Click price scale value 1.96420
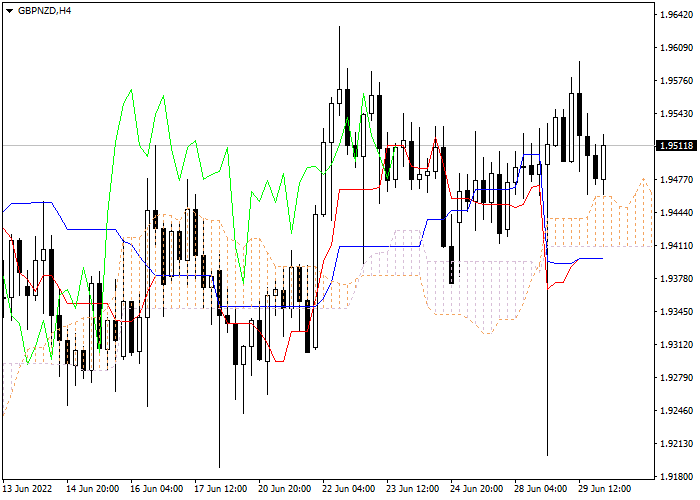Screen dimensions: 700x500 676,15
